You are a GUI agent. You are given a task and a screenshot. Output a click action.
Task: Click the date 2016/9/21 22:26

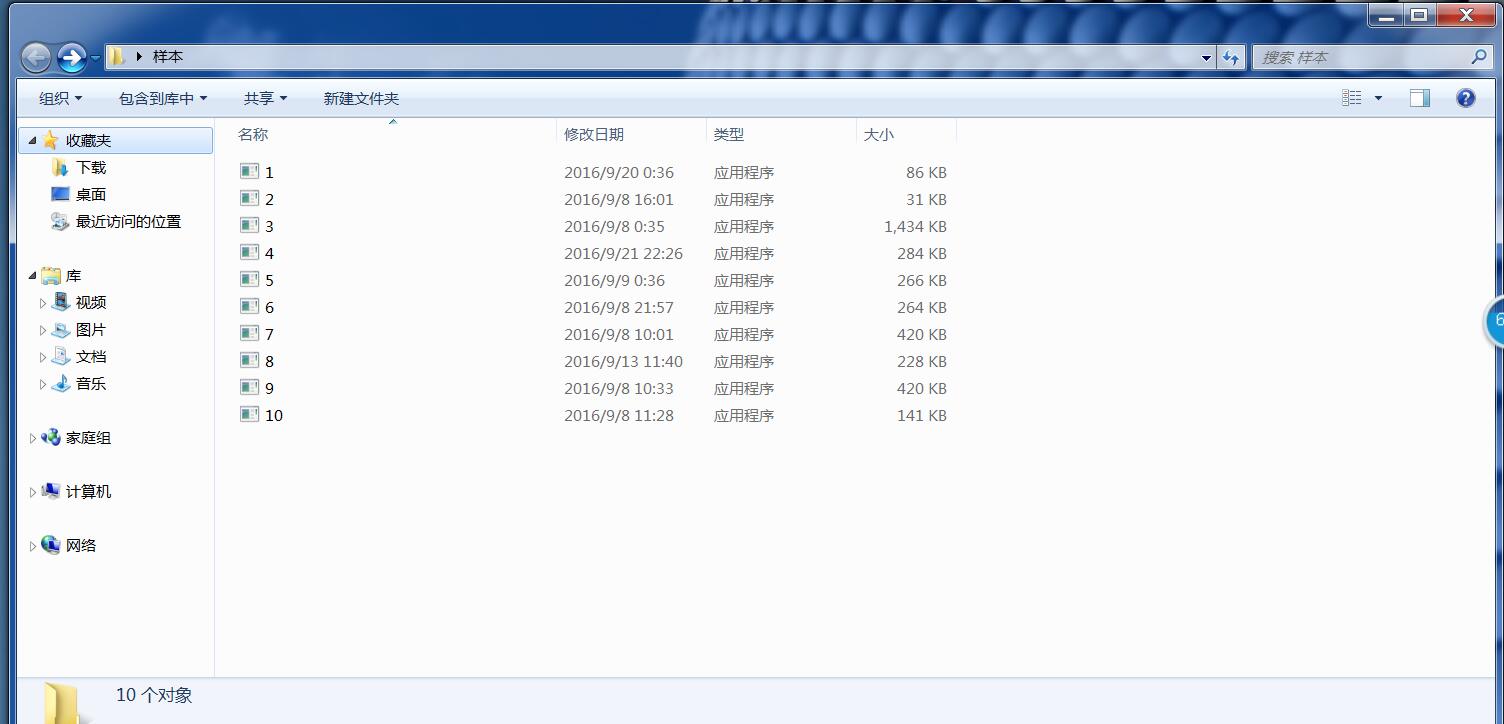pyautogui.click(x=624, y=254)
